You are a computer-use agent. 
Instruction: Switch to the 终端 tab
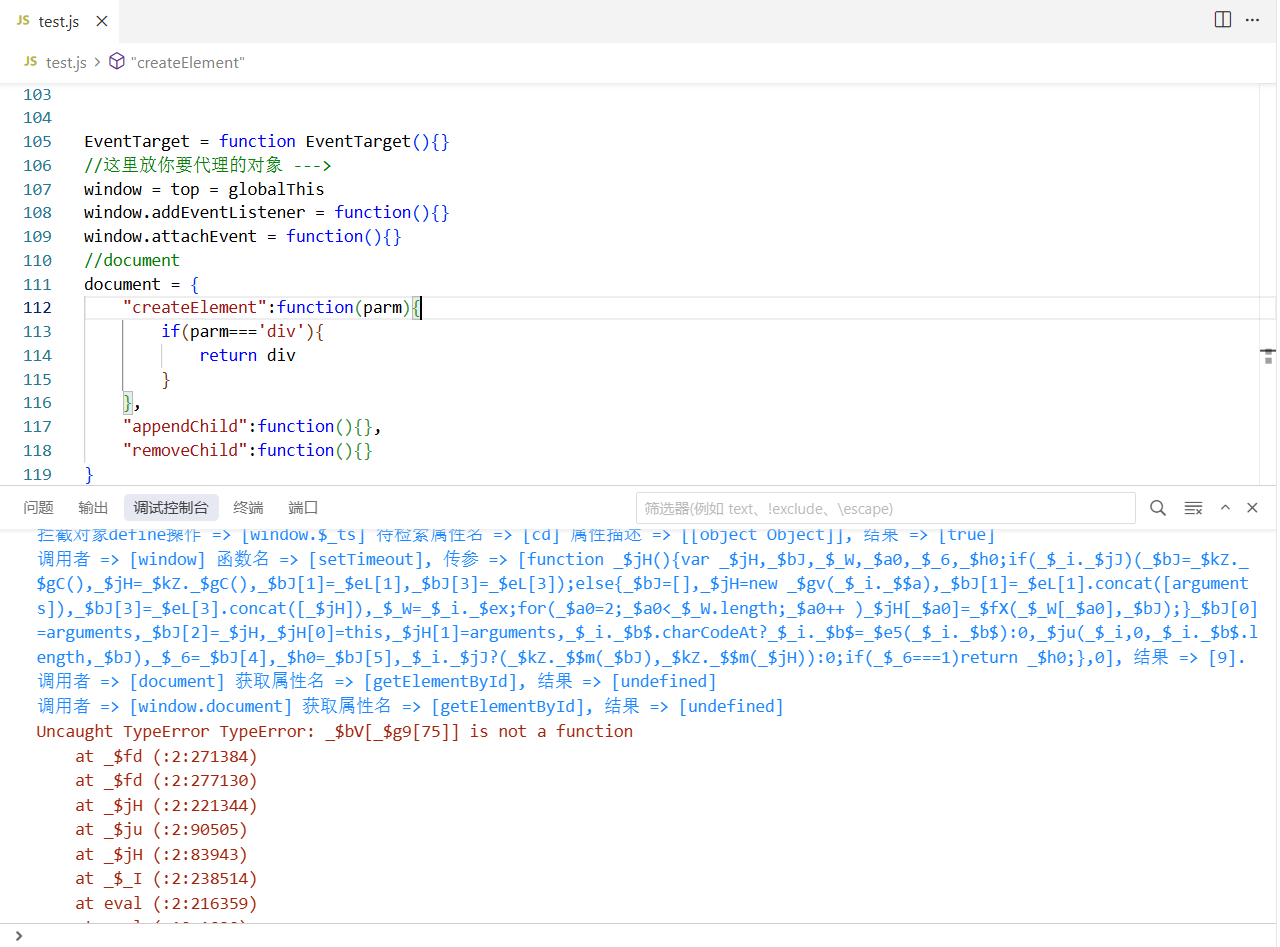point(248,508)
